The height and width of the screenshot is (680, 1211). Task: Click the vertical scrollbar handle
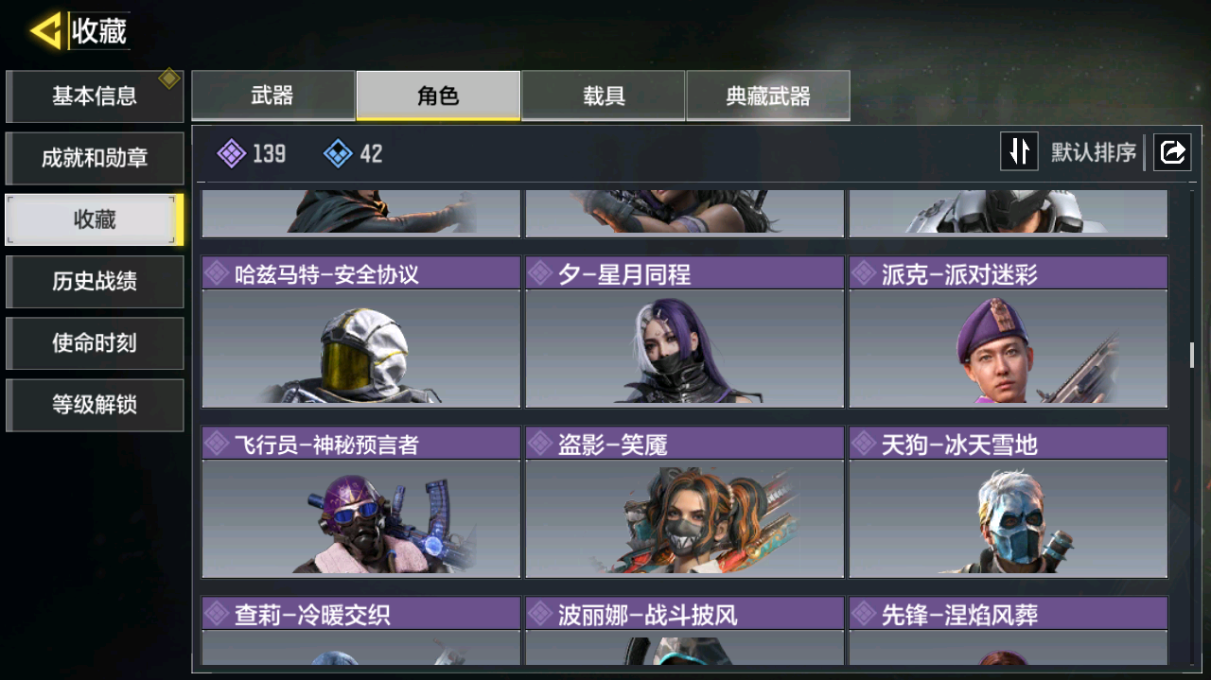click(1191, 356)
